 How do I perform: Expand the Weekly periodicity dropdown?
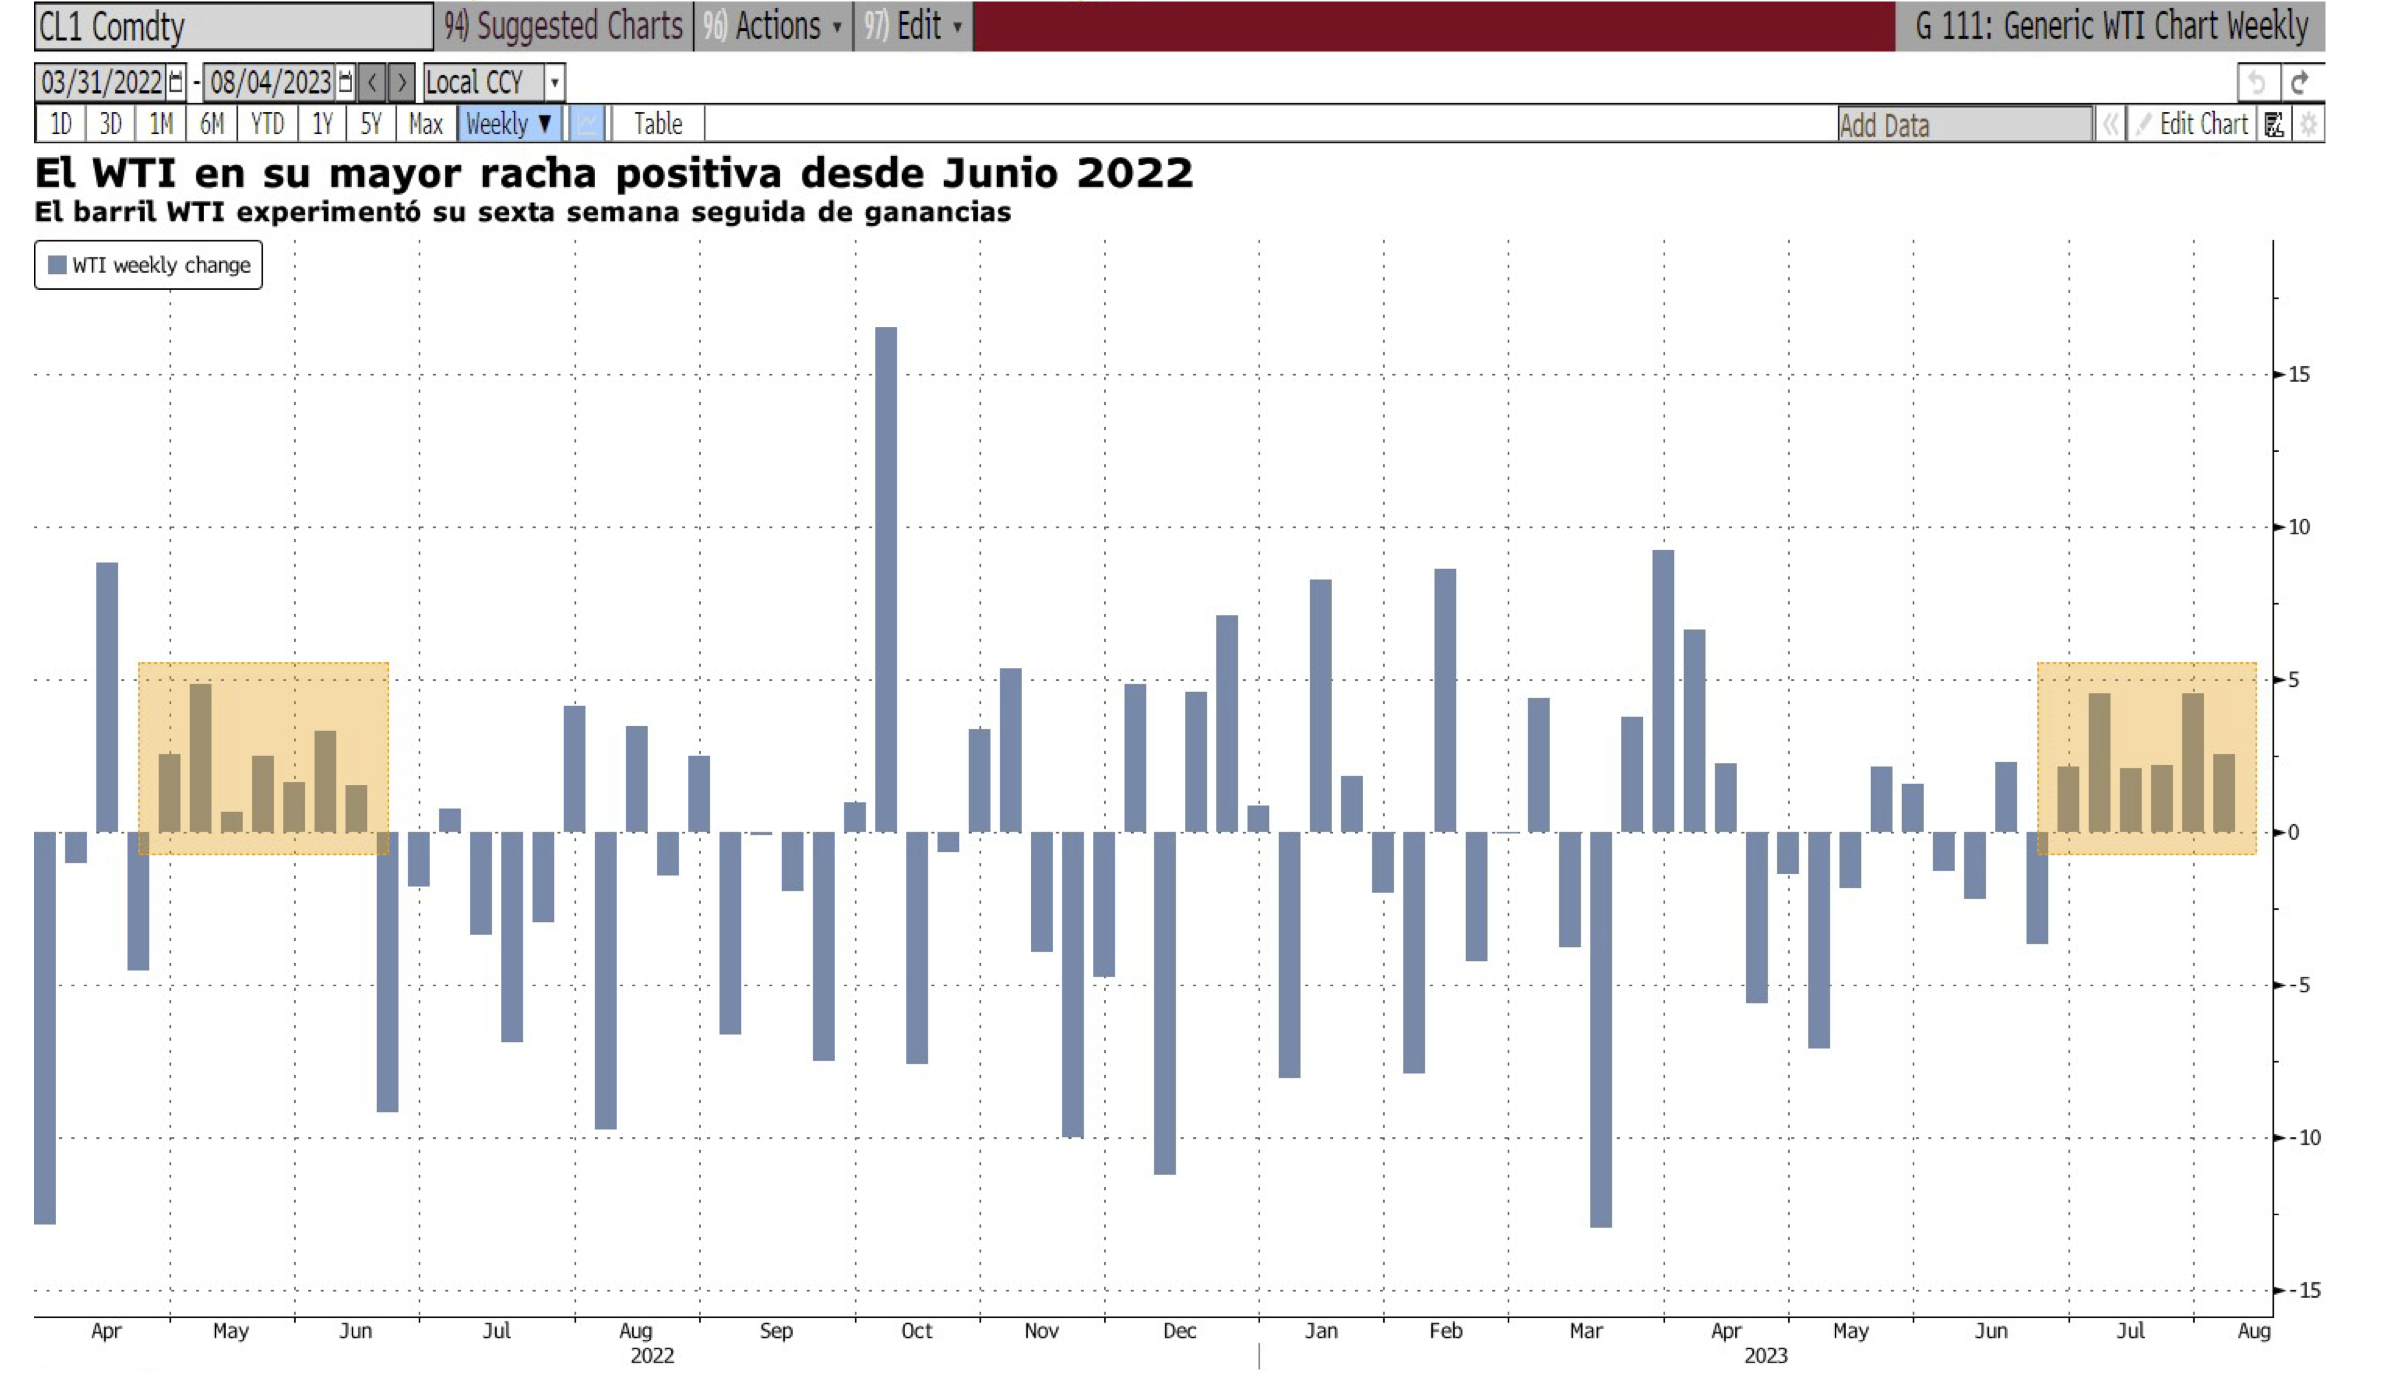509,124
